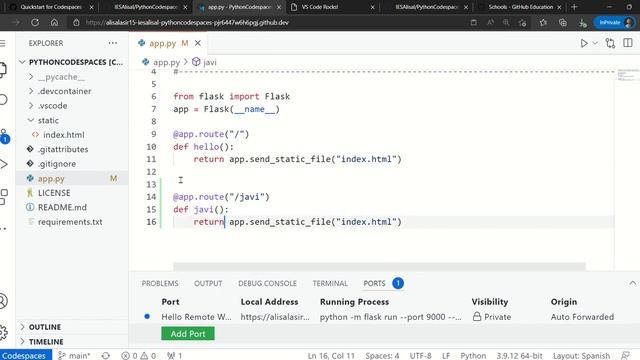Show additional views ellipsis in activity bar
The height and width of the screenshot is (360, 640).
[x=3, y=228]
